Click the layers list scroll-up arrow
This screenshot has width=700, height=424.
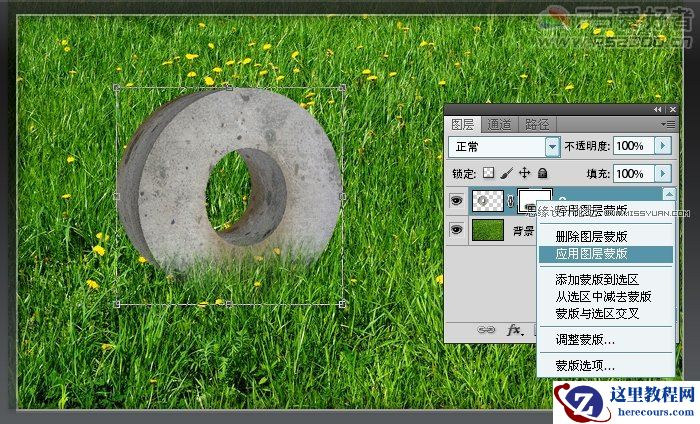(x=669, y=194)
